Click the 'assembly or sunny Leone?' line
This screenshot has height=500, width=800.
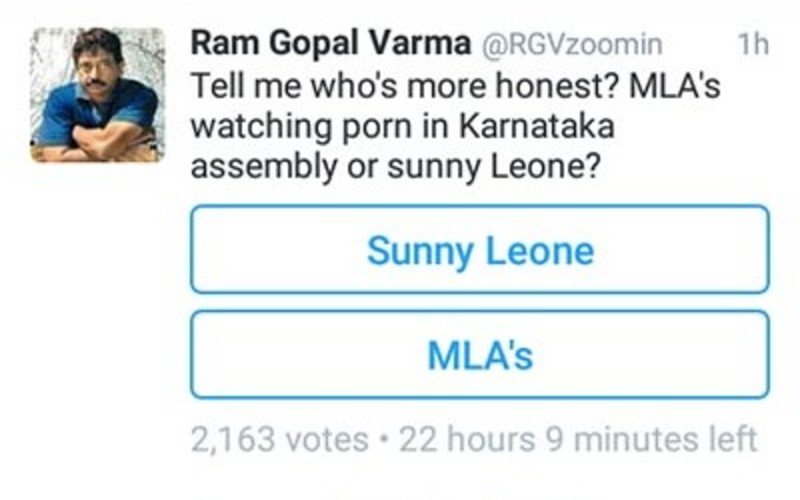pyautogui.click(x=395, y=167)
